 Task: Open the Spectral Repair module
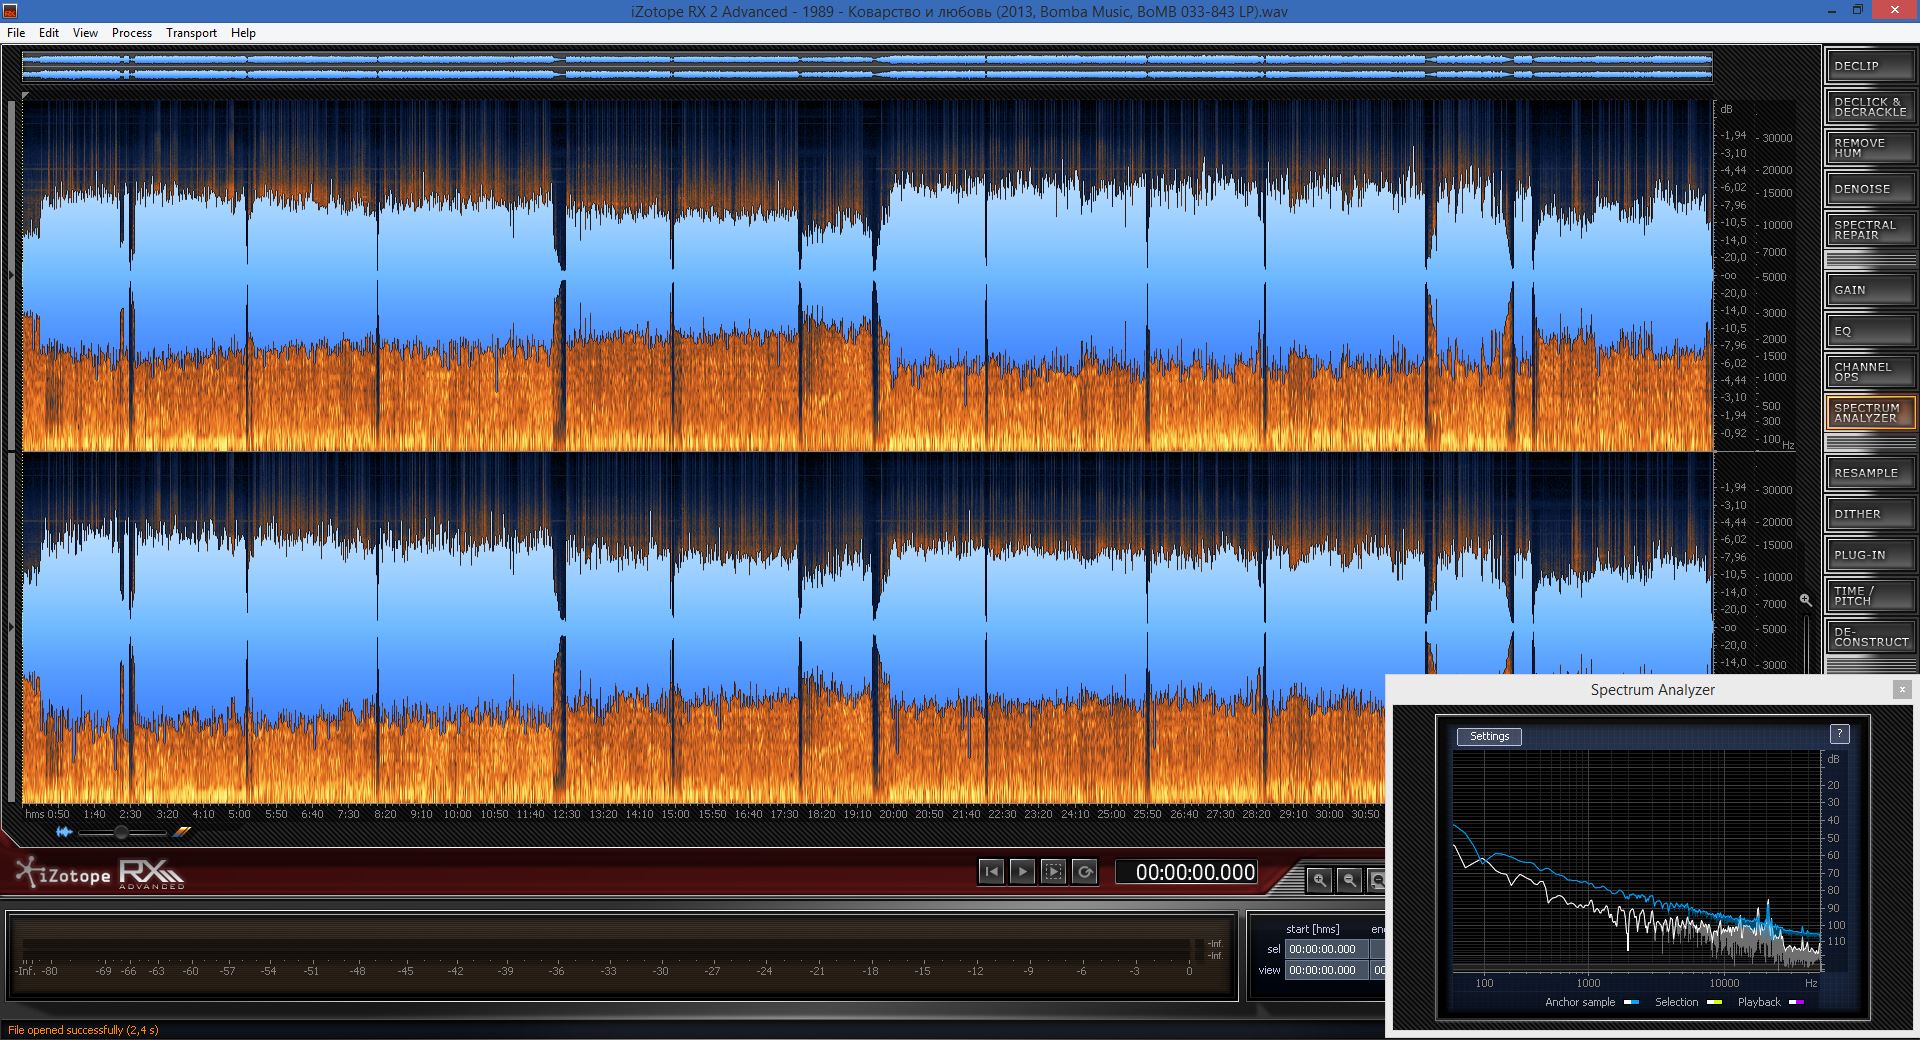1869,230
